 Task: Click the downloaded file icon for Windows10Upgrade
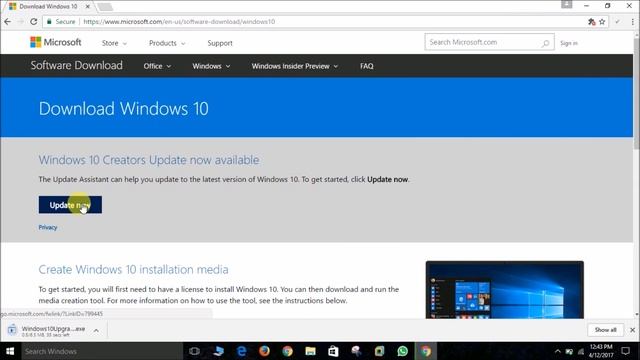12,329
